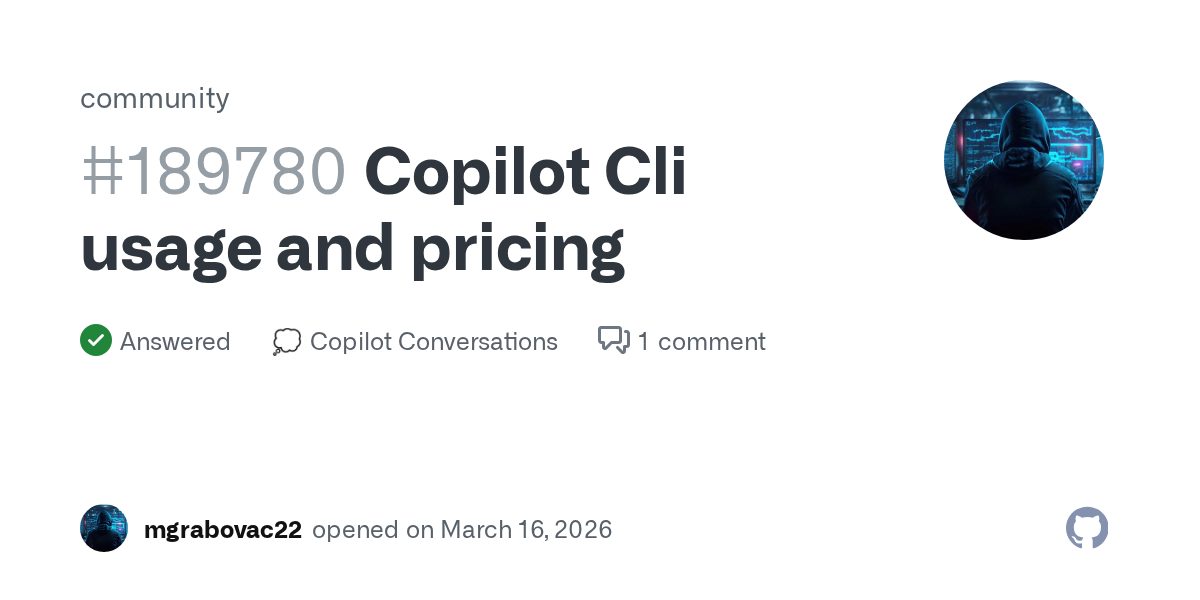Select the "usage and pricing" title line

(x=352, y=248)
